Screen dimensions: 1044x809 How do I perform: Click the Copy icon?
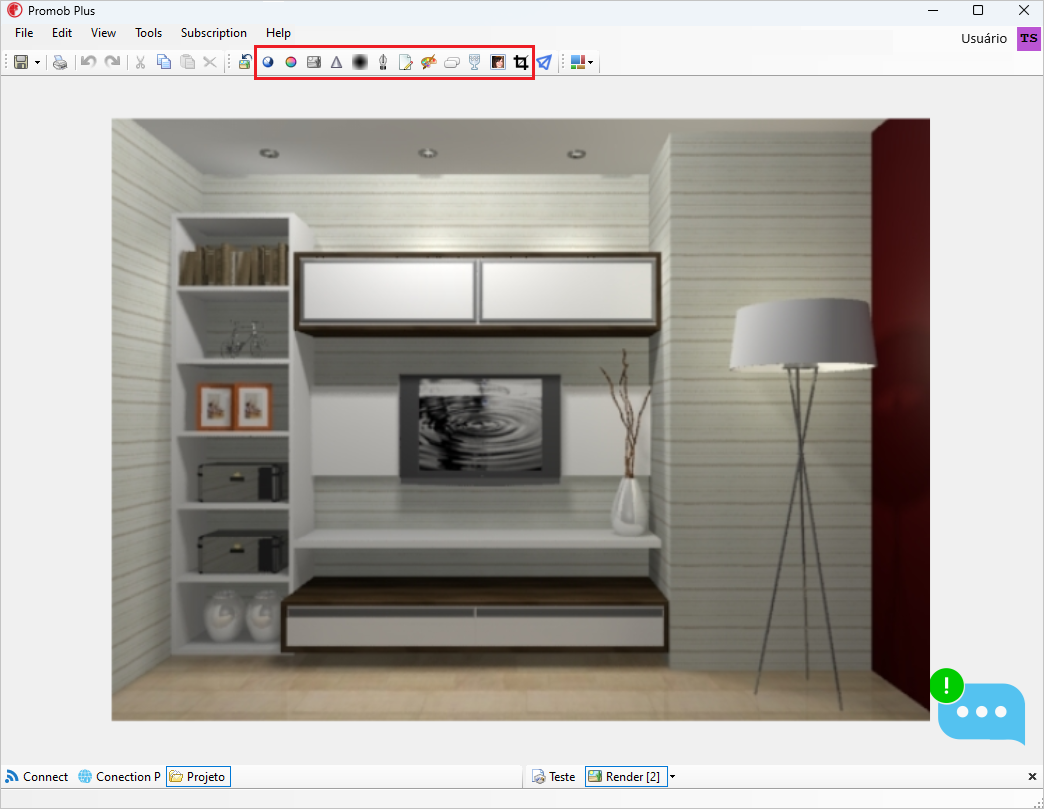click(x=164, y=62)
